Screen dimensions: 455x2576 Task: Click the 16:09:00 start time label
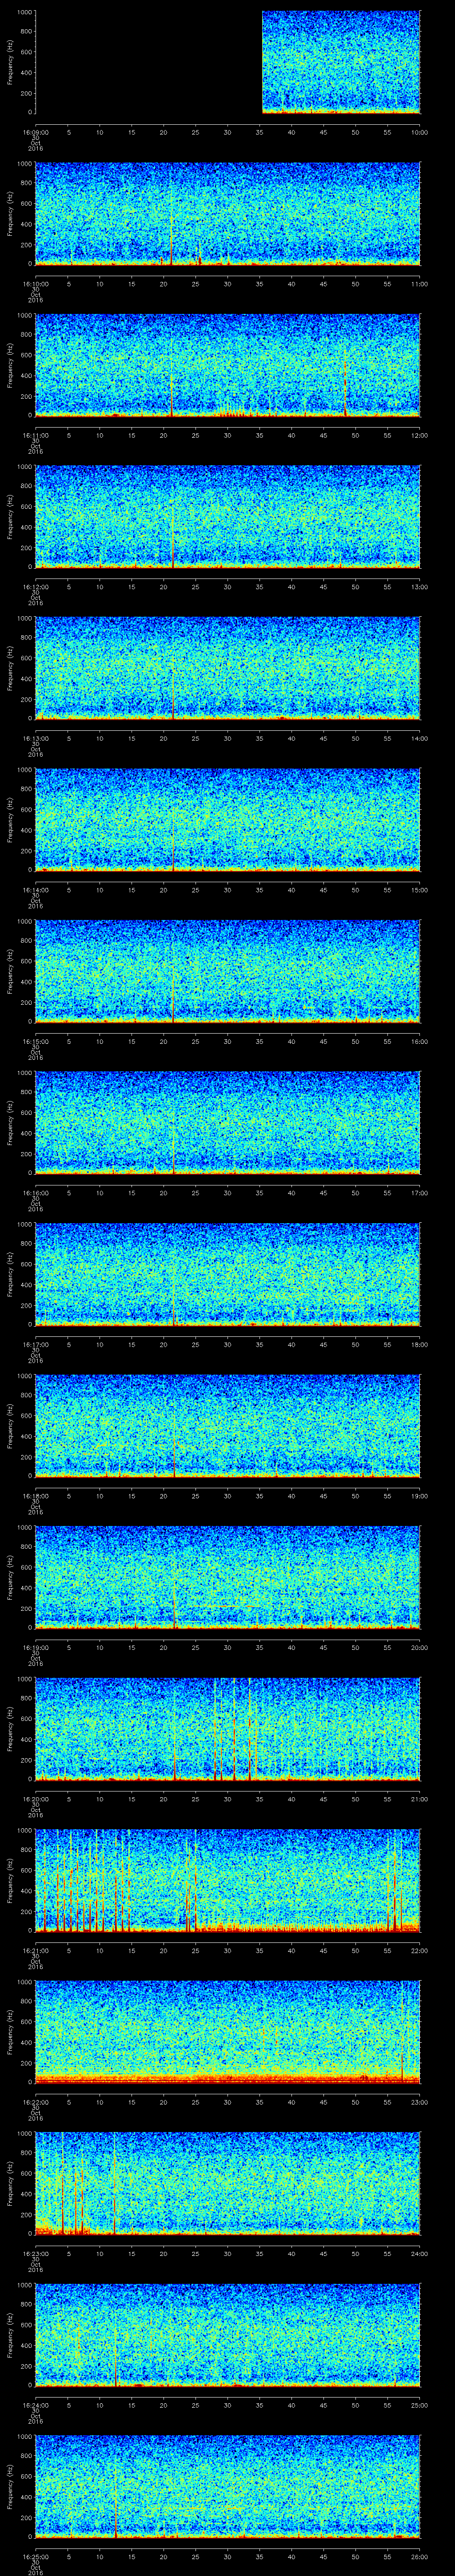click(35, 132)
